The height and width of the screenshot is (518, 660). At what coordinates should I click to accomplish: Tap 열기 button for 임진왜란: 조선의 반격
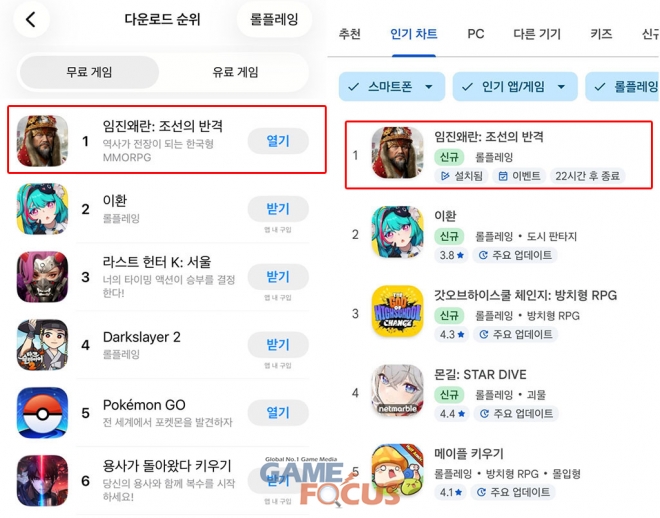coord(278,141)
